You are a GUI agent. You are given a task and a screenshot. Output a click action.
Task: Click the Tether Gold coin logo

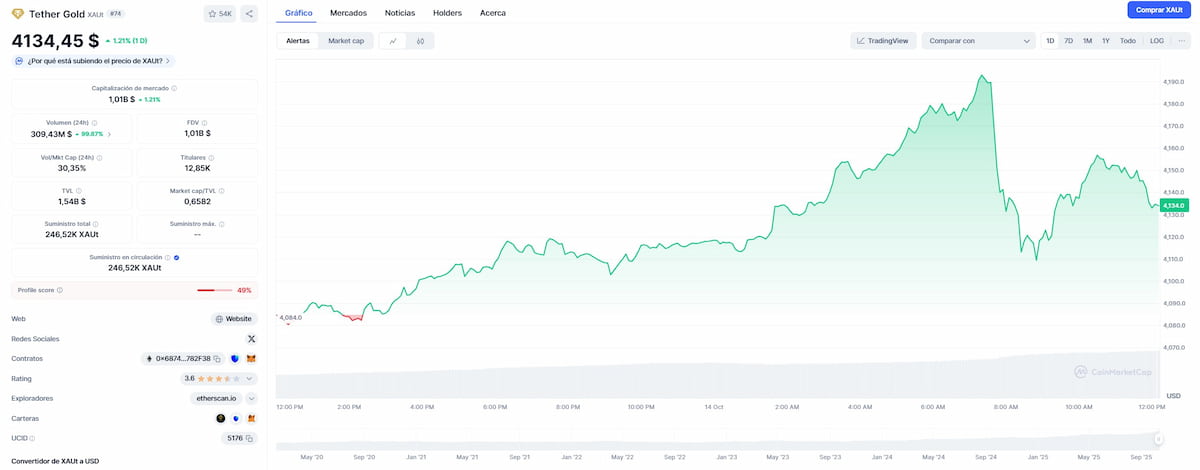click(18, 14)
